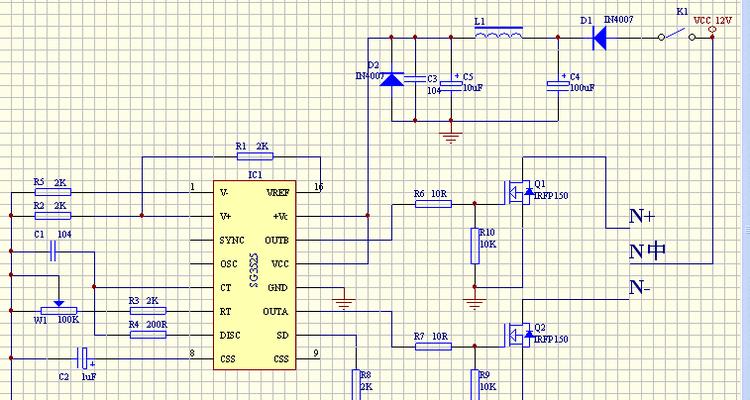Select MOSFET Q1 IRFP150 symbol
Image resolution: width=750 pixels, height=400 pixels.
coord(518,192)
